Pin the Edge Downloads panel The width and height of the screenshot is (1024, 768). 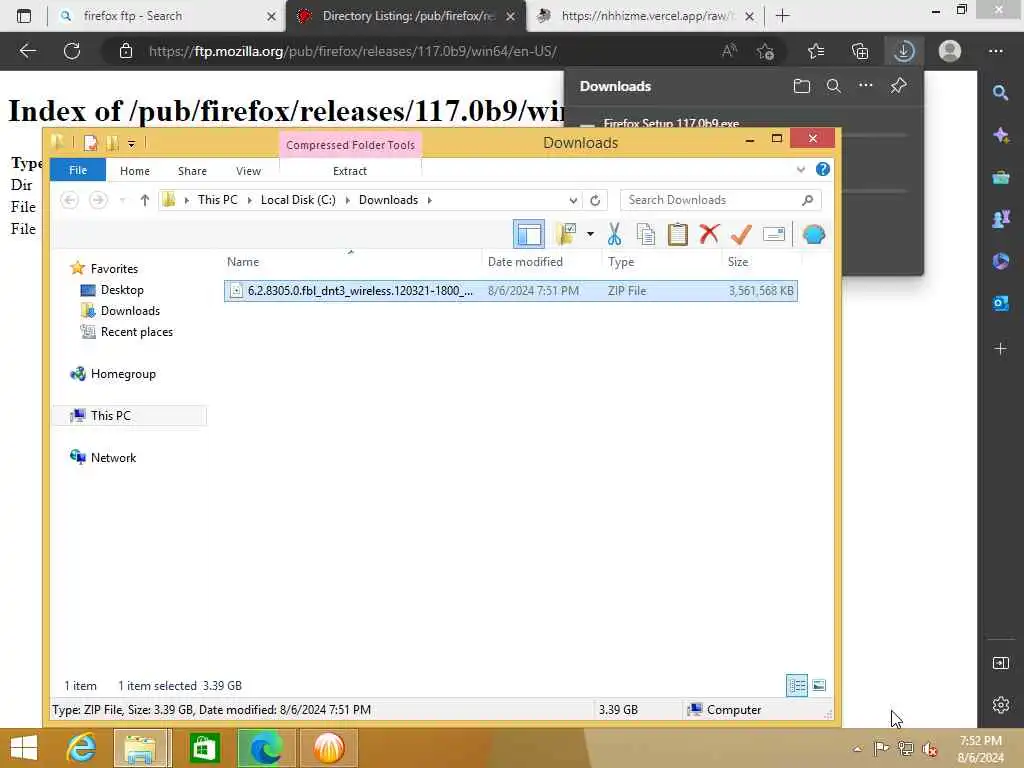click(x=898, y=86)
